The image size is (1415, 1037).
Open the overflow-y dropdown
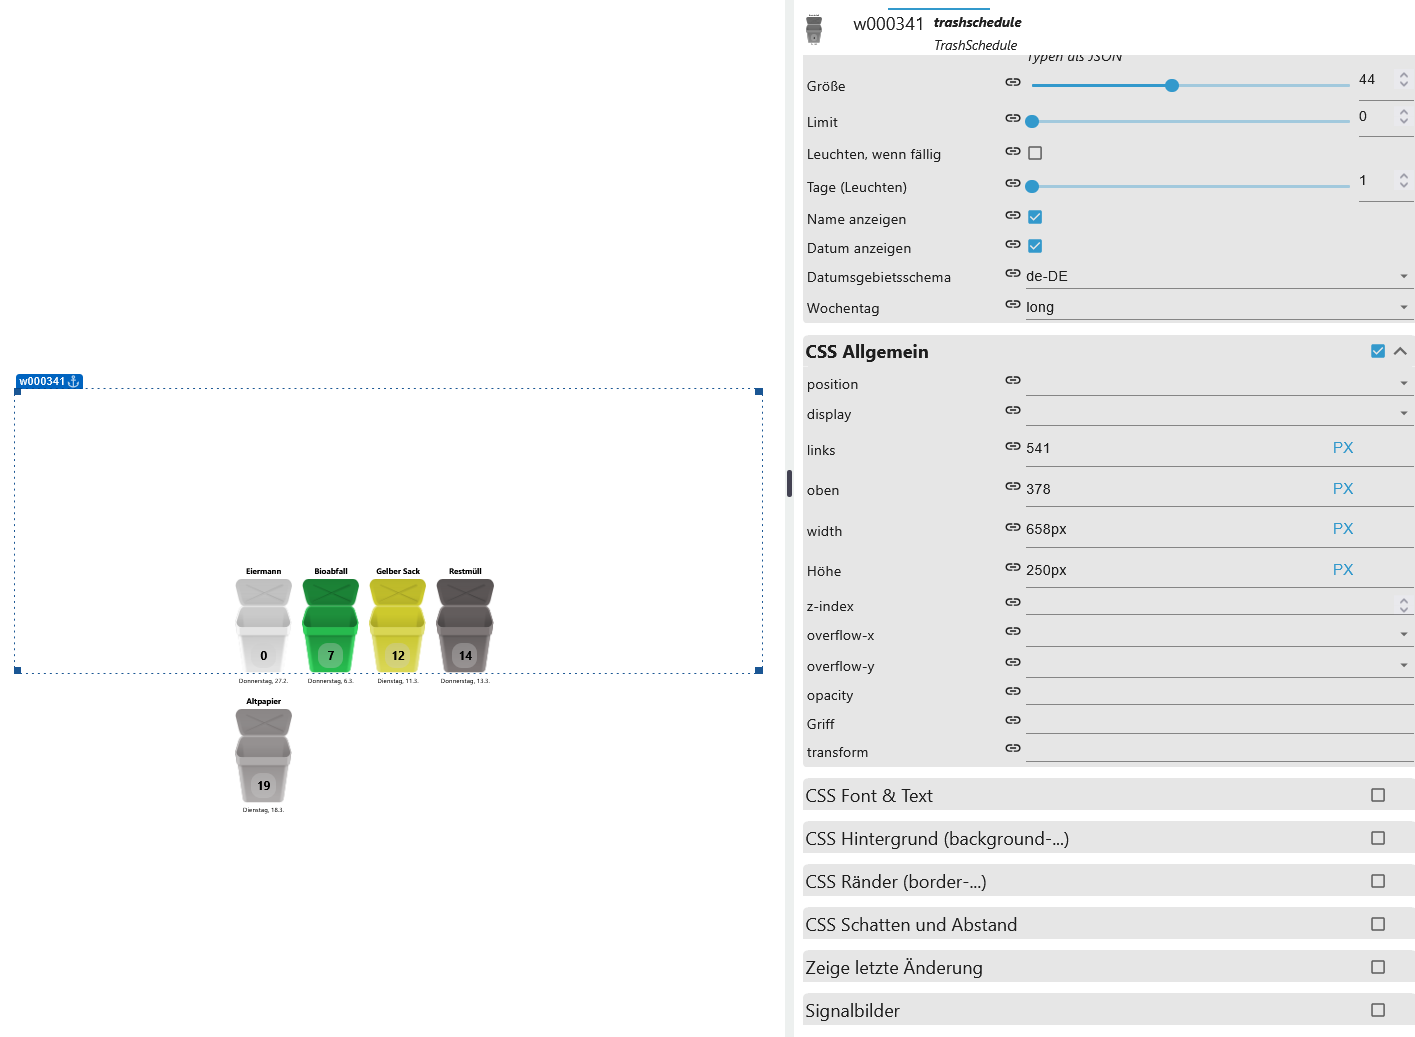click(1219, 665)
